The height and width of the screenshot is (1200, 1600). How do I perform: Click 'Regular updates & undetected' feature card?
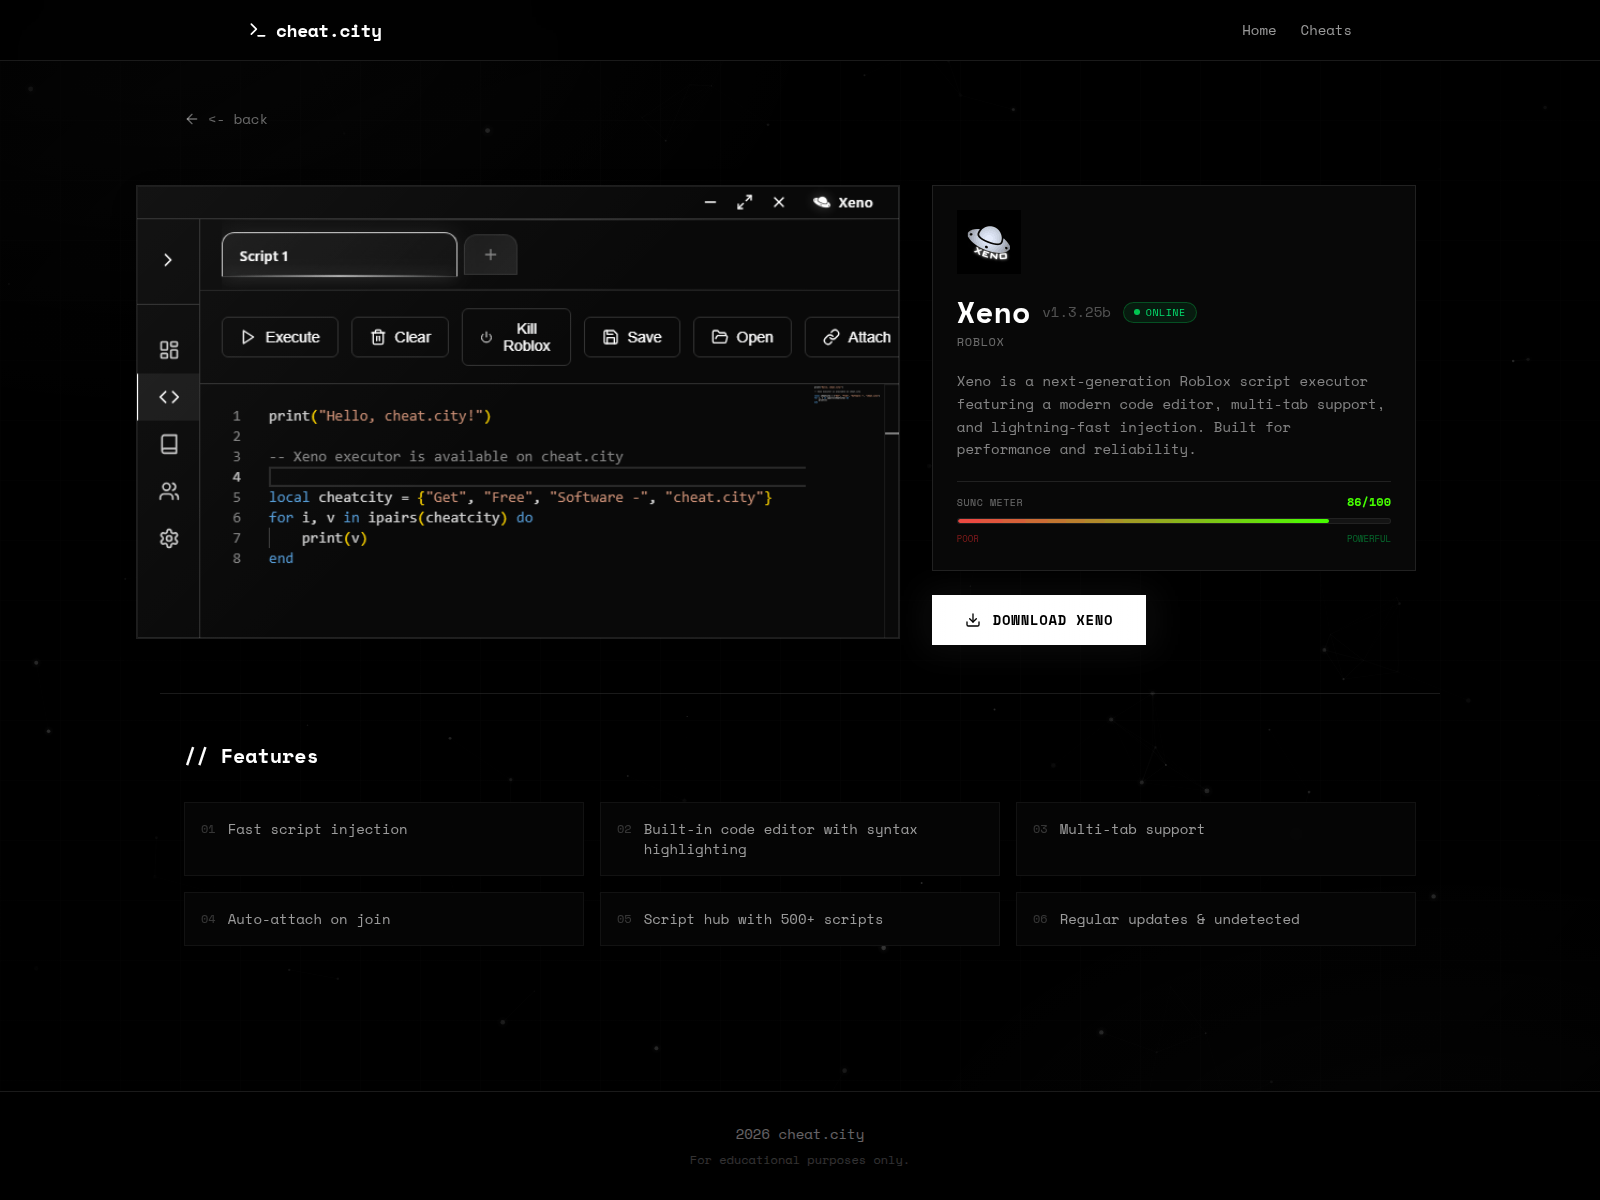pos(1216,919)
